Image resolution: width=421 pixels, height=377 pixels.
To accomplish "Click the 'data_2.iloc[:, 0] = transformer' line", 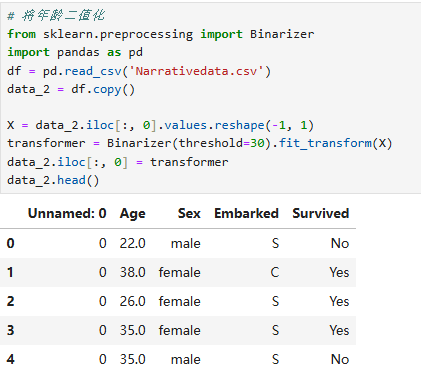I will click(118, 162).
